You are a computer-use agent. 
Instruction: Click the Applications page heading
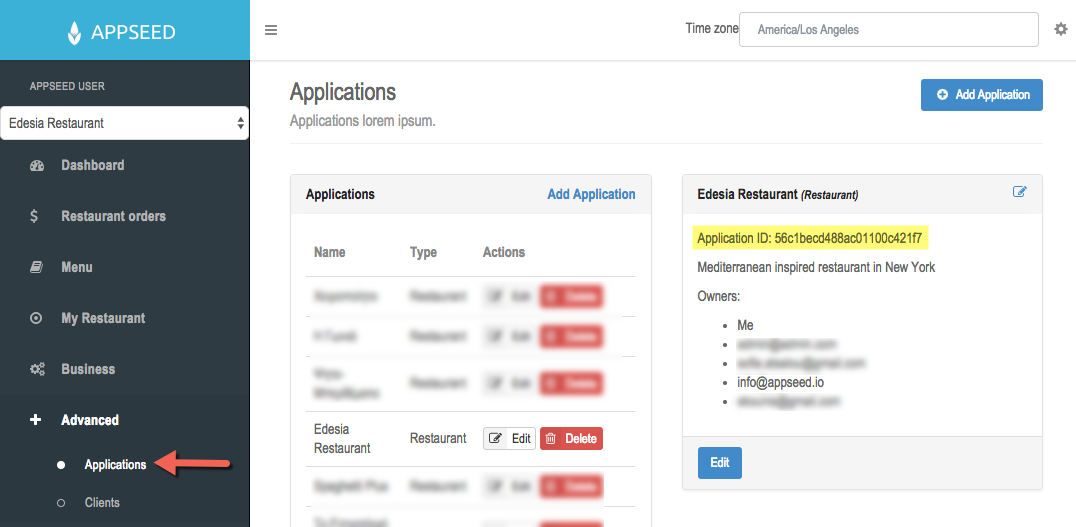point(342,92)
